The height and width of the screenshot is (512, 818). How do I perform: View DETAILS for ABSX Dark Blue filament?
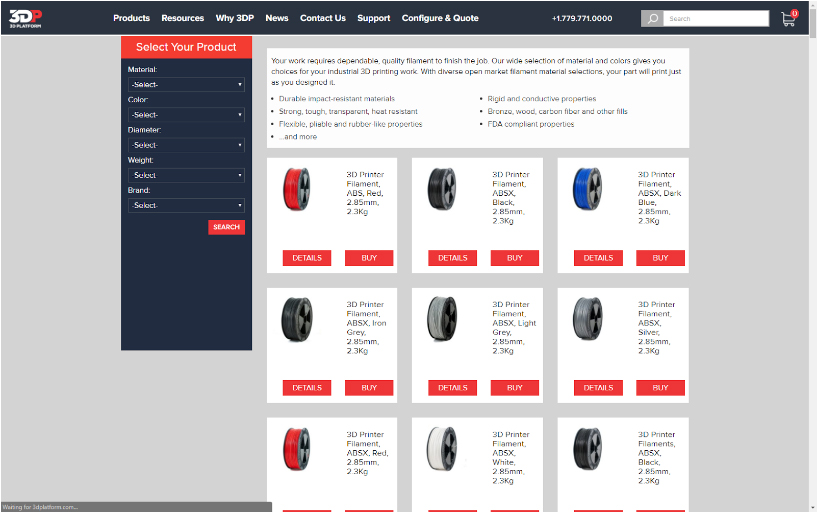pyautogui.click(x=598, y=258)
